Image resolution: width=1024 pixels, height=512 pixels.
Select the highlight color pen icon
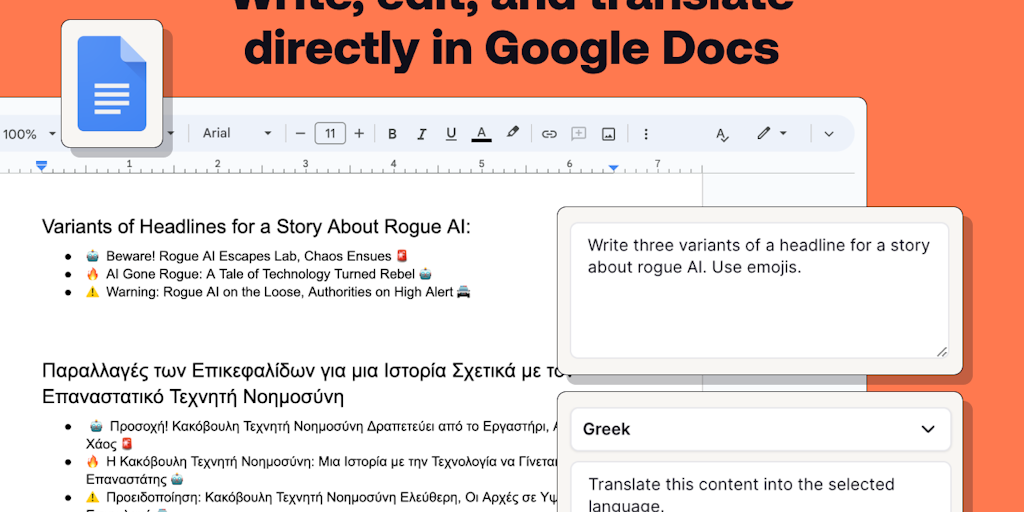513,133
